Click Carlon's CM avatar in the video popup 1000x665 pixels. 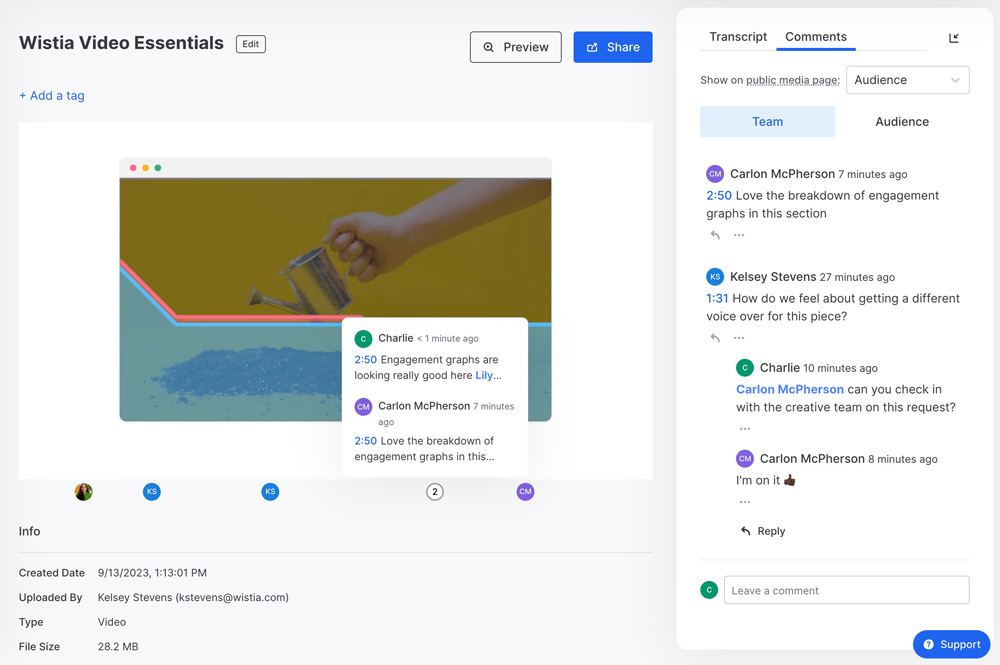tap(364, 406)
